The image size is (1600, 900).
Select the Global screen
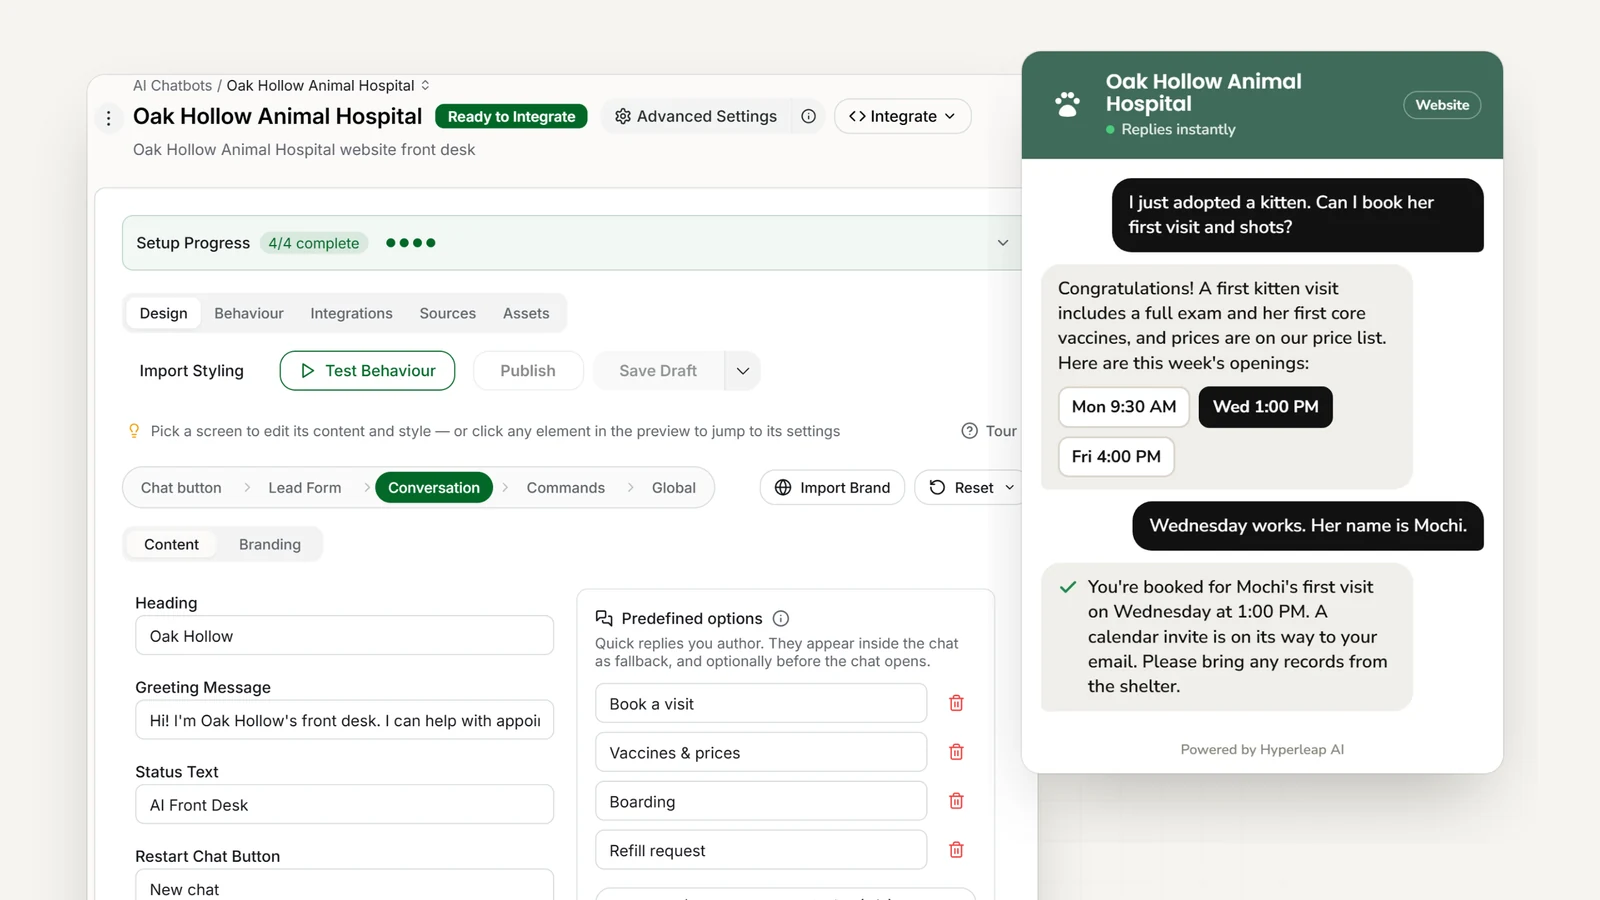coord(674,487)
